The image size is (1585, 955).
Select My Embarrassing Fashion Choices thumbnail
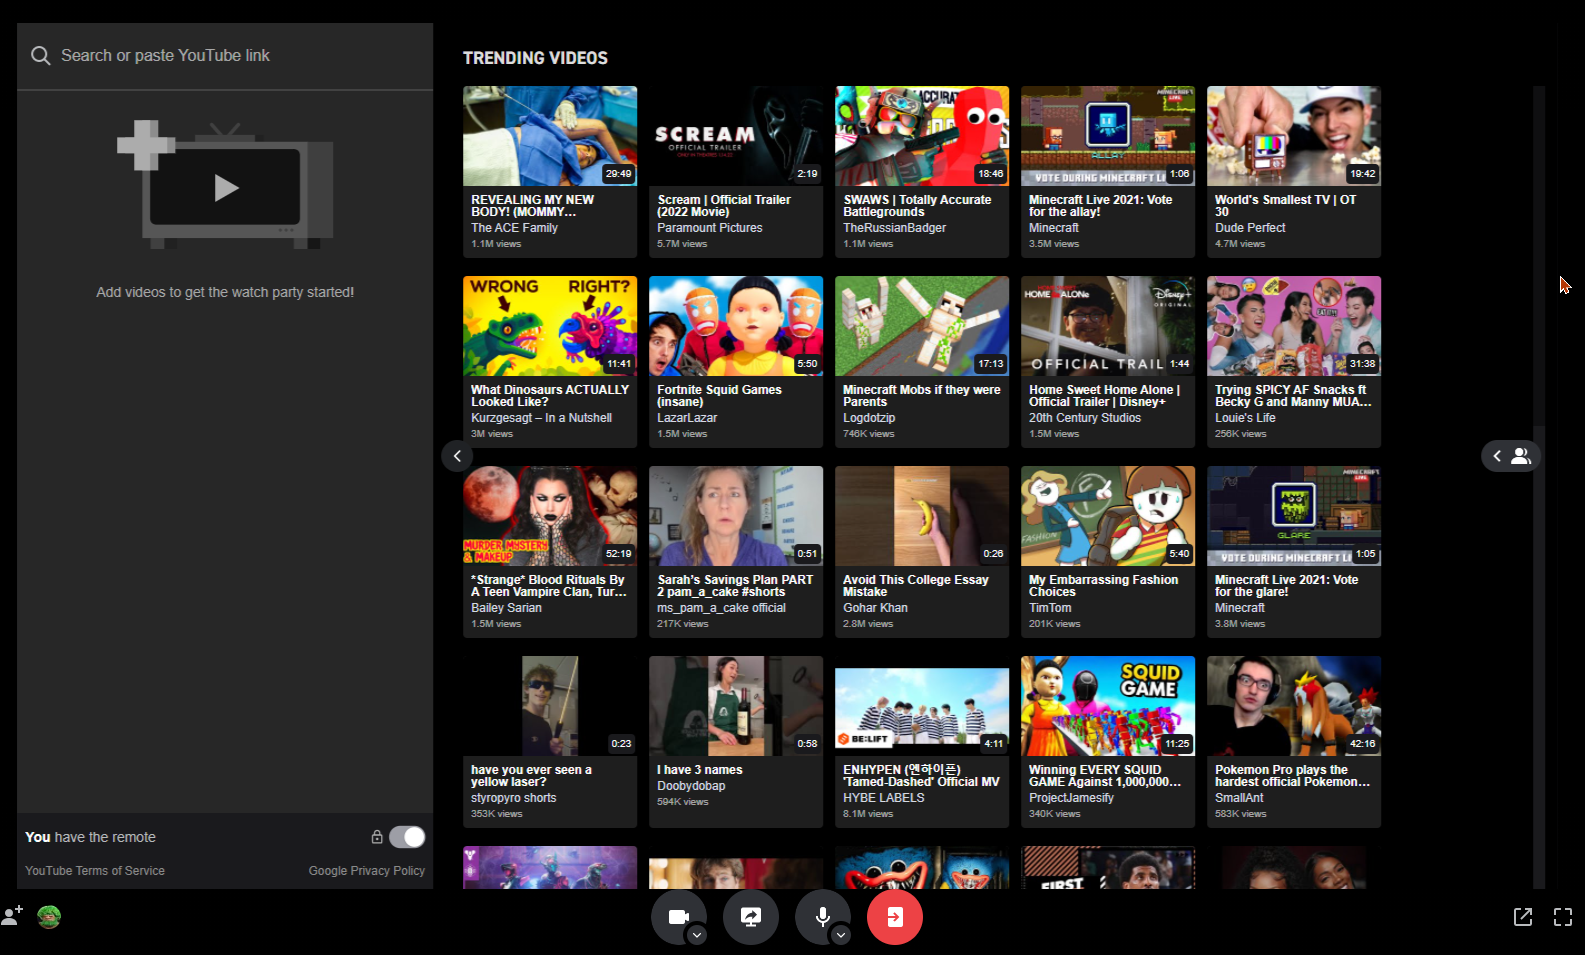tap(1108, 516)
